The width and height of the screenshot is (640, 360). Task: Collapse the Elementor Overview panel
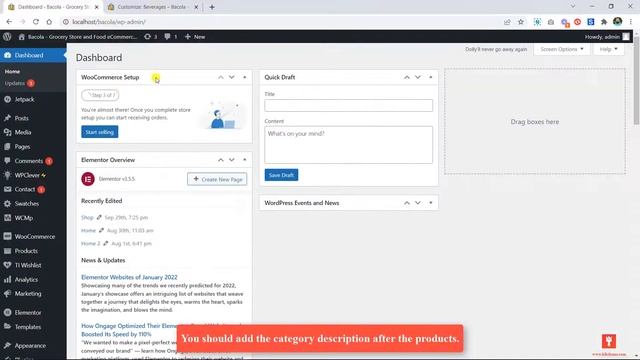pos(244,160)
